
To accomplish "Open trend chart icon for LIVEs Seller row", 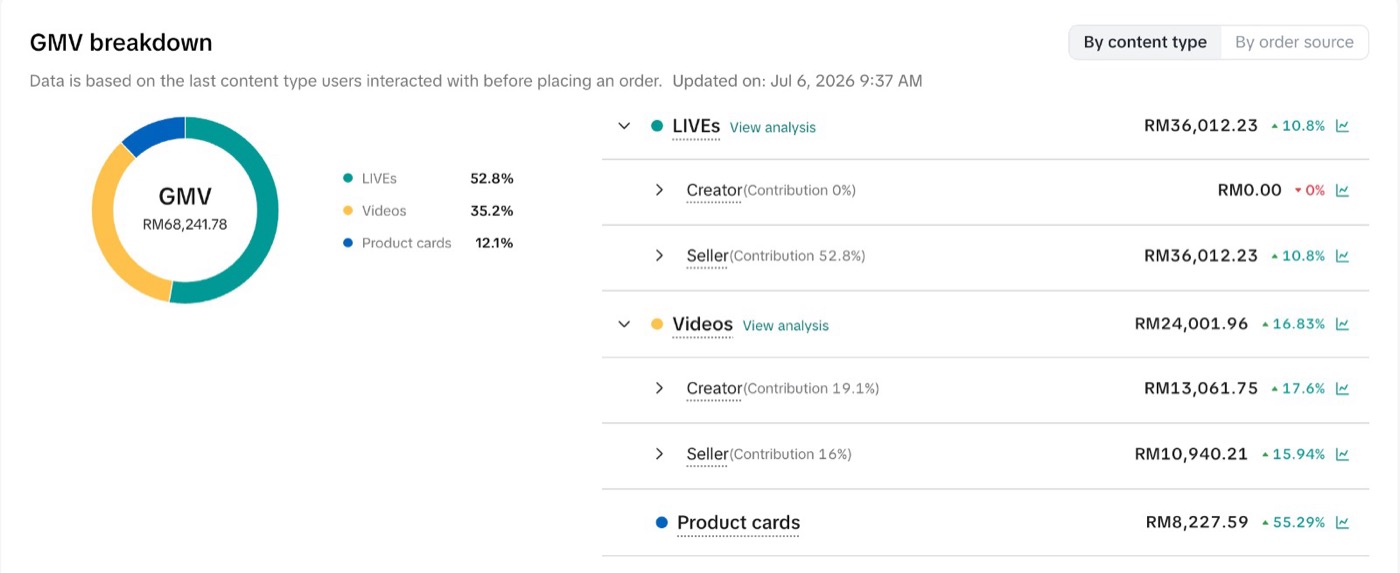I will pyautogui.click(x=1343, y=256).
